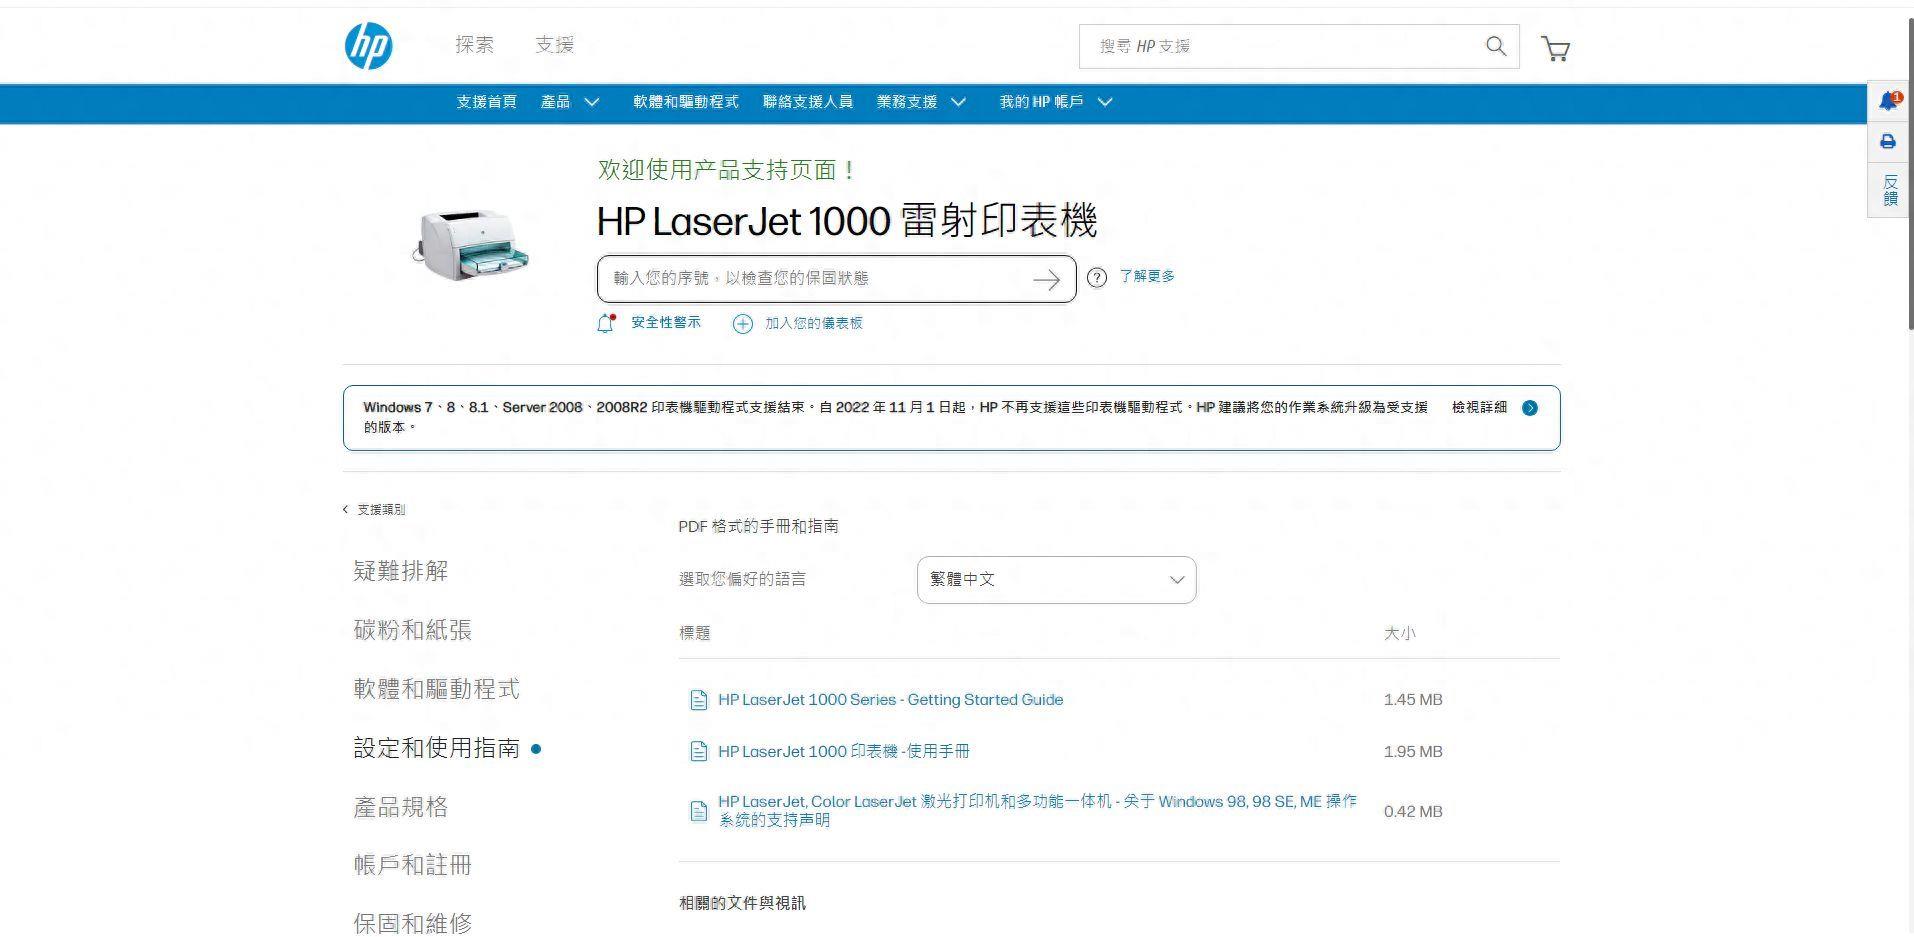
Task: Click document icon for Getting Started Guide
Action: click(699, 700)
